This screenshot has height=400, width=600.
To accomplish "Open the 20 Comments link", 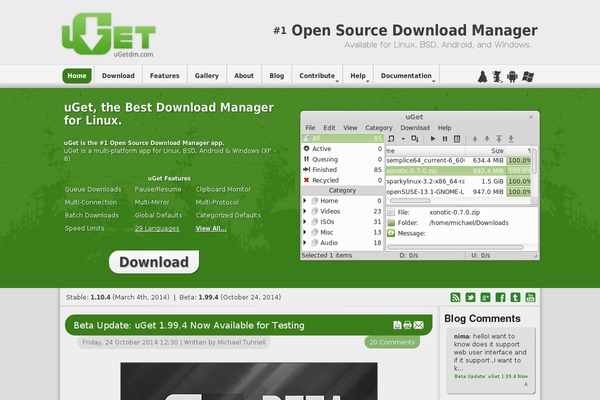I will click(392, 342).
